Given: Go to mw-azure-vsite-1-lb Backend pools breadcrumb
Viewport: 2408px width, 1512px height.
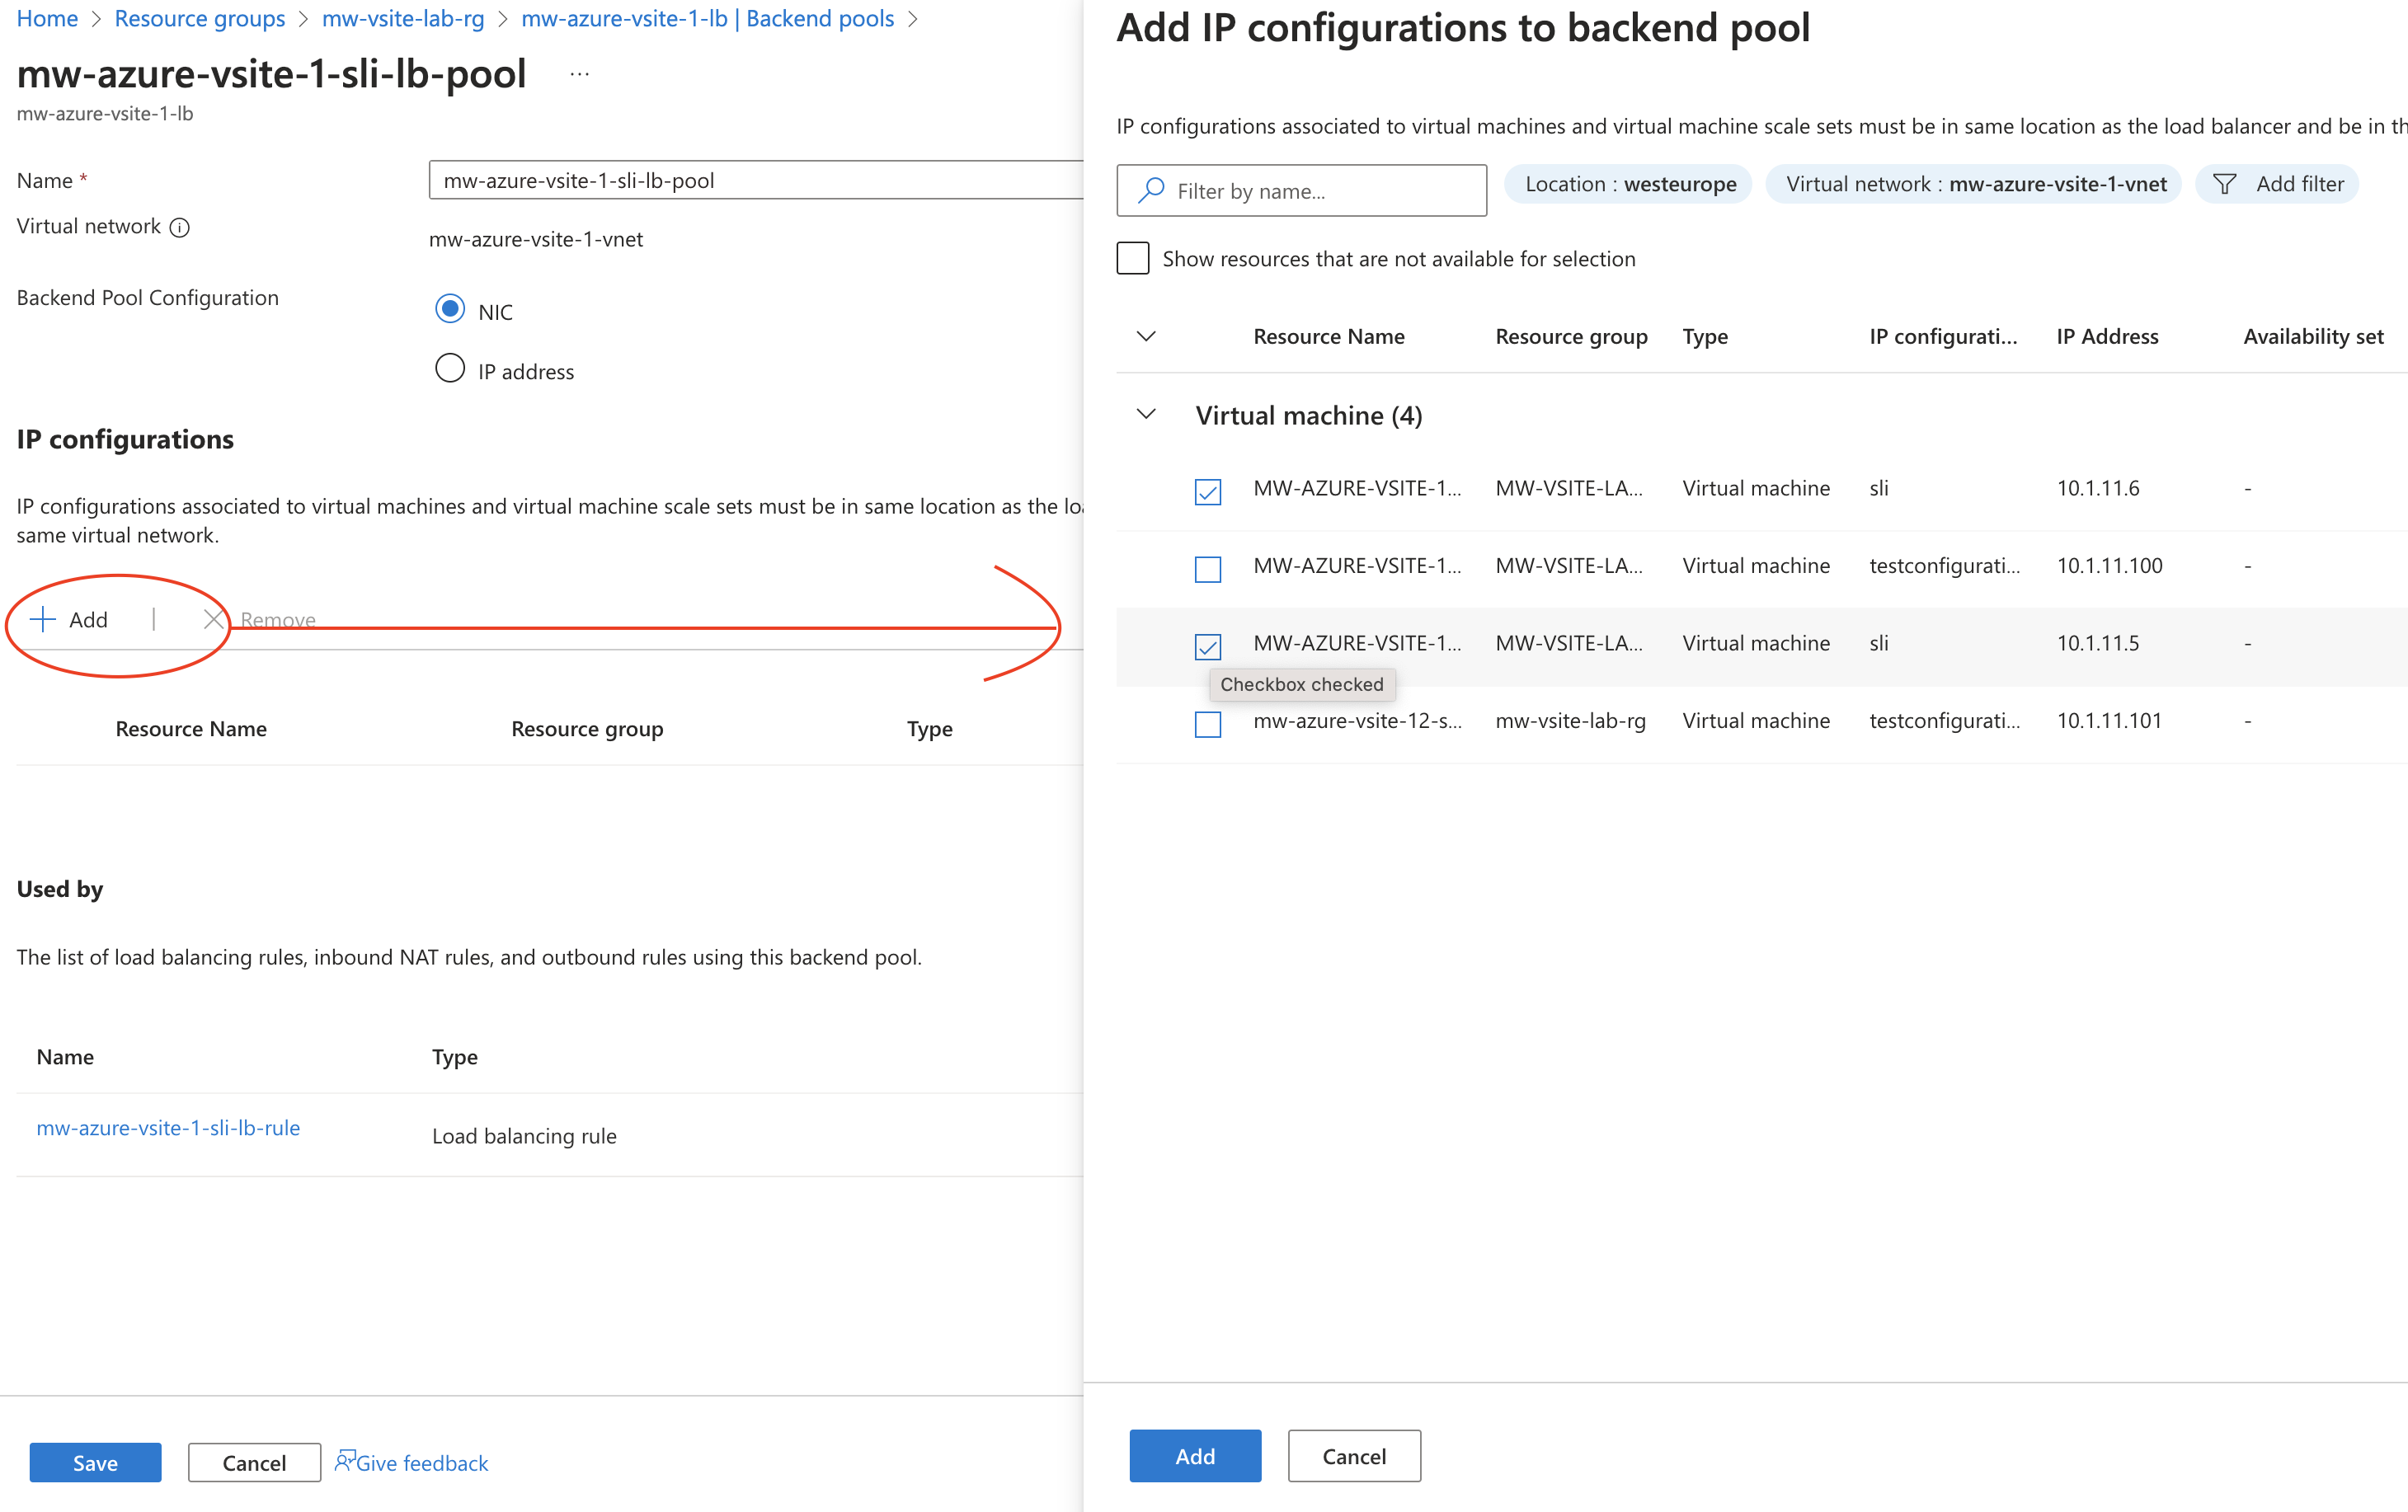Looking at the screenshot, I should point(708,18).
